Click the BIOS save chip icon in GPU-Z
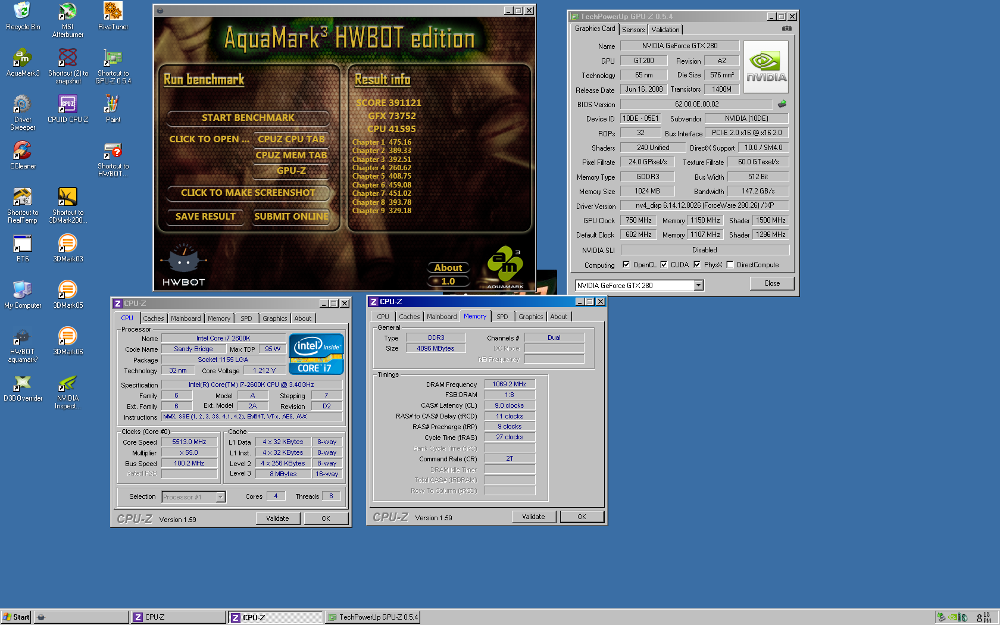Viewport: 1000px width, 625px height. click(x=782, y=104)
